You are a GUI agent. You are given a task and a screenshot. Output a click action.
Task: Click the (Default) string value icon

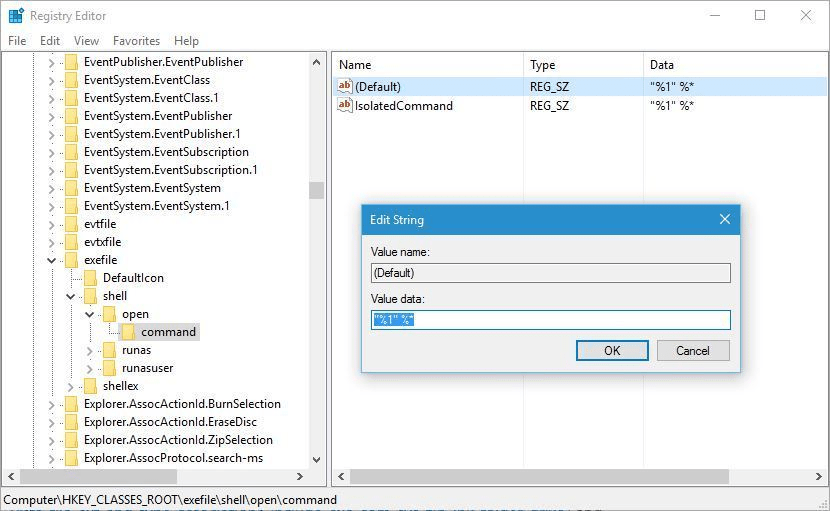pyautogui.click(x=345, y=87)
